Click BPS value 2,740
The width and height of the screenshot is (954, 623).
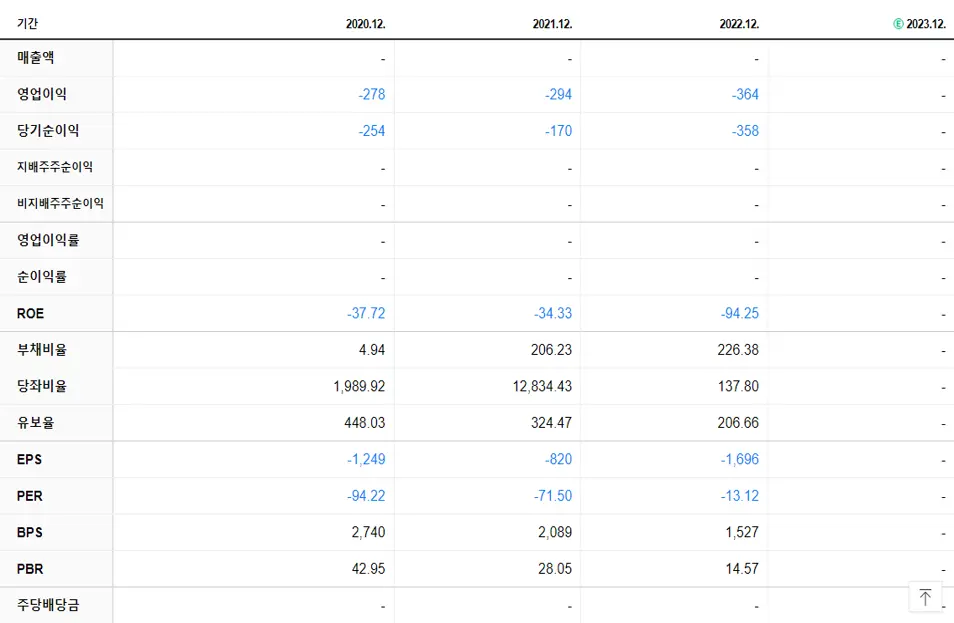pyautogui.click(x=368, y=532)
